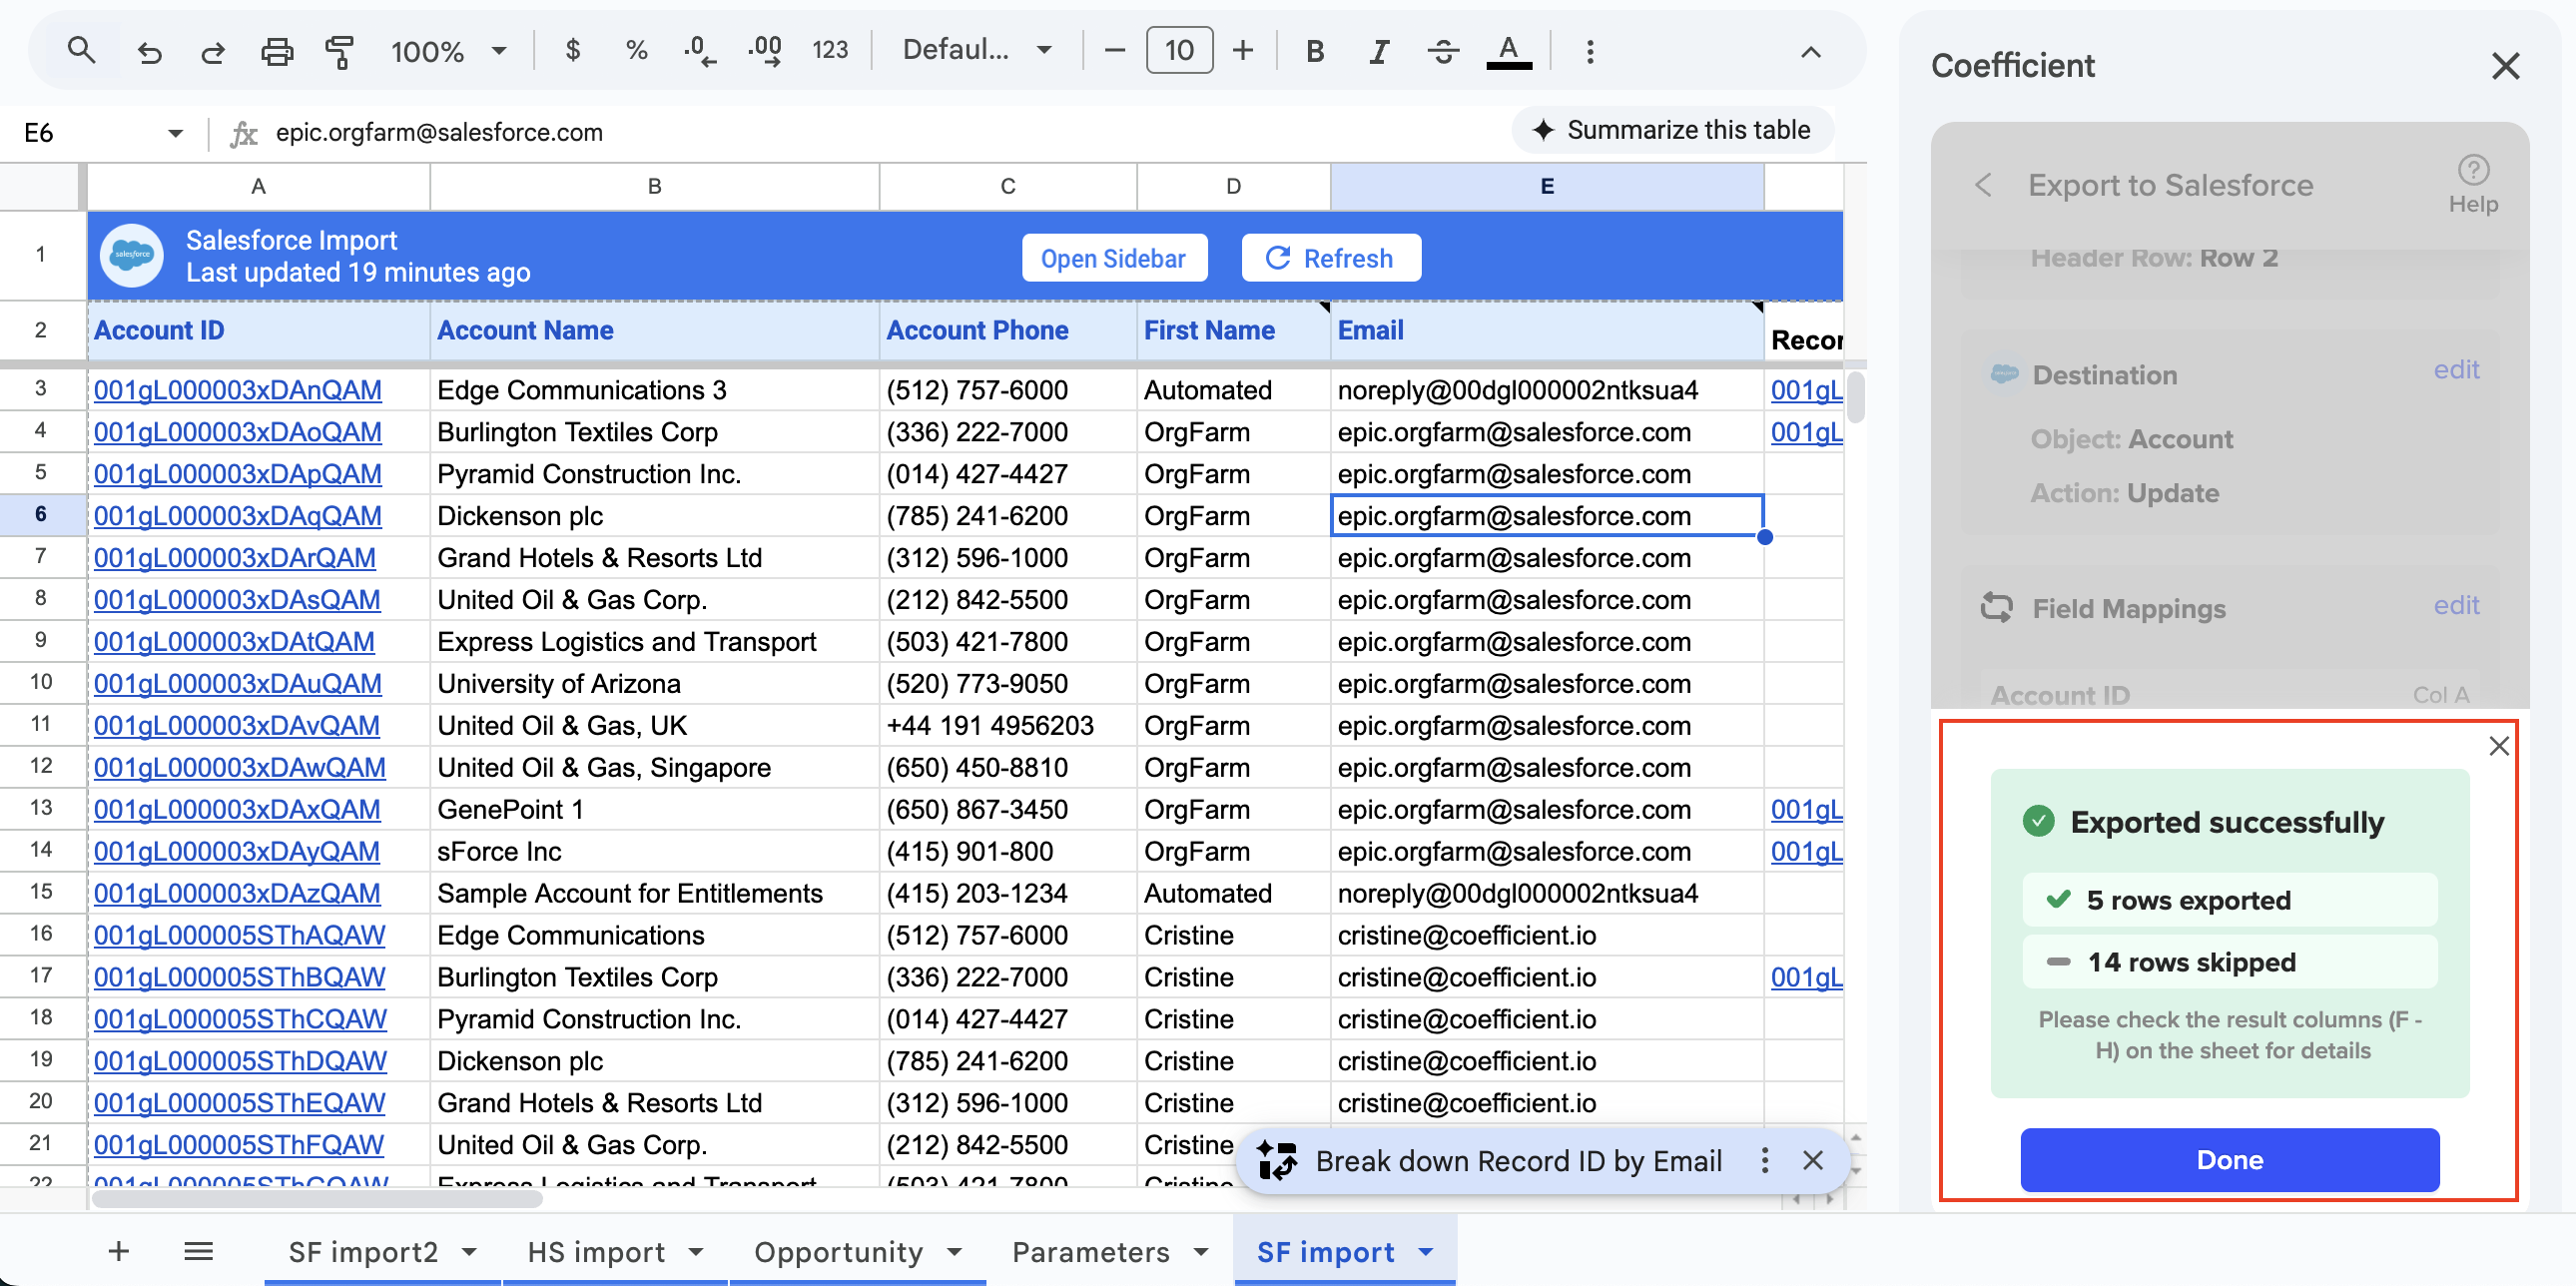Decrease decimal places for selection
The width and height of the screenshot is (2576, 1286).
pos(700,50)
